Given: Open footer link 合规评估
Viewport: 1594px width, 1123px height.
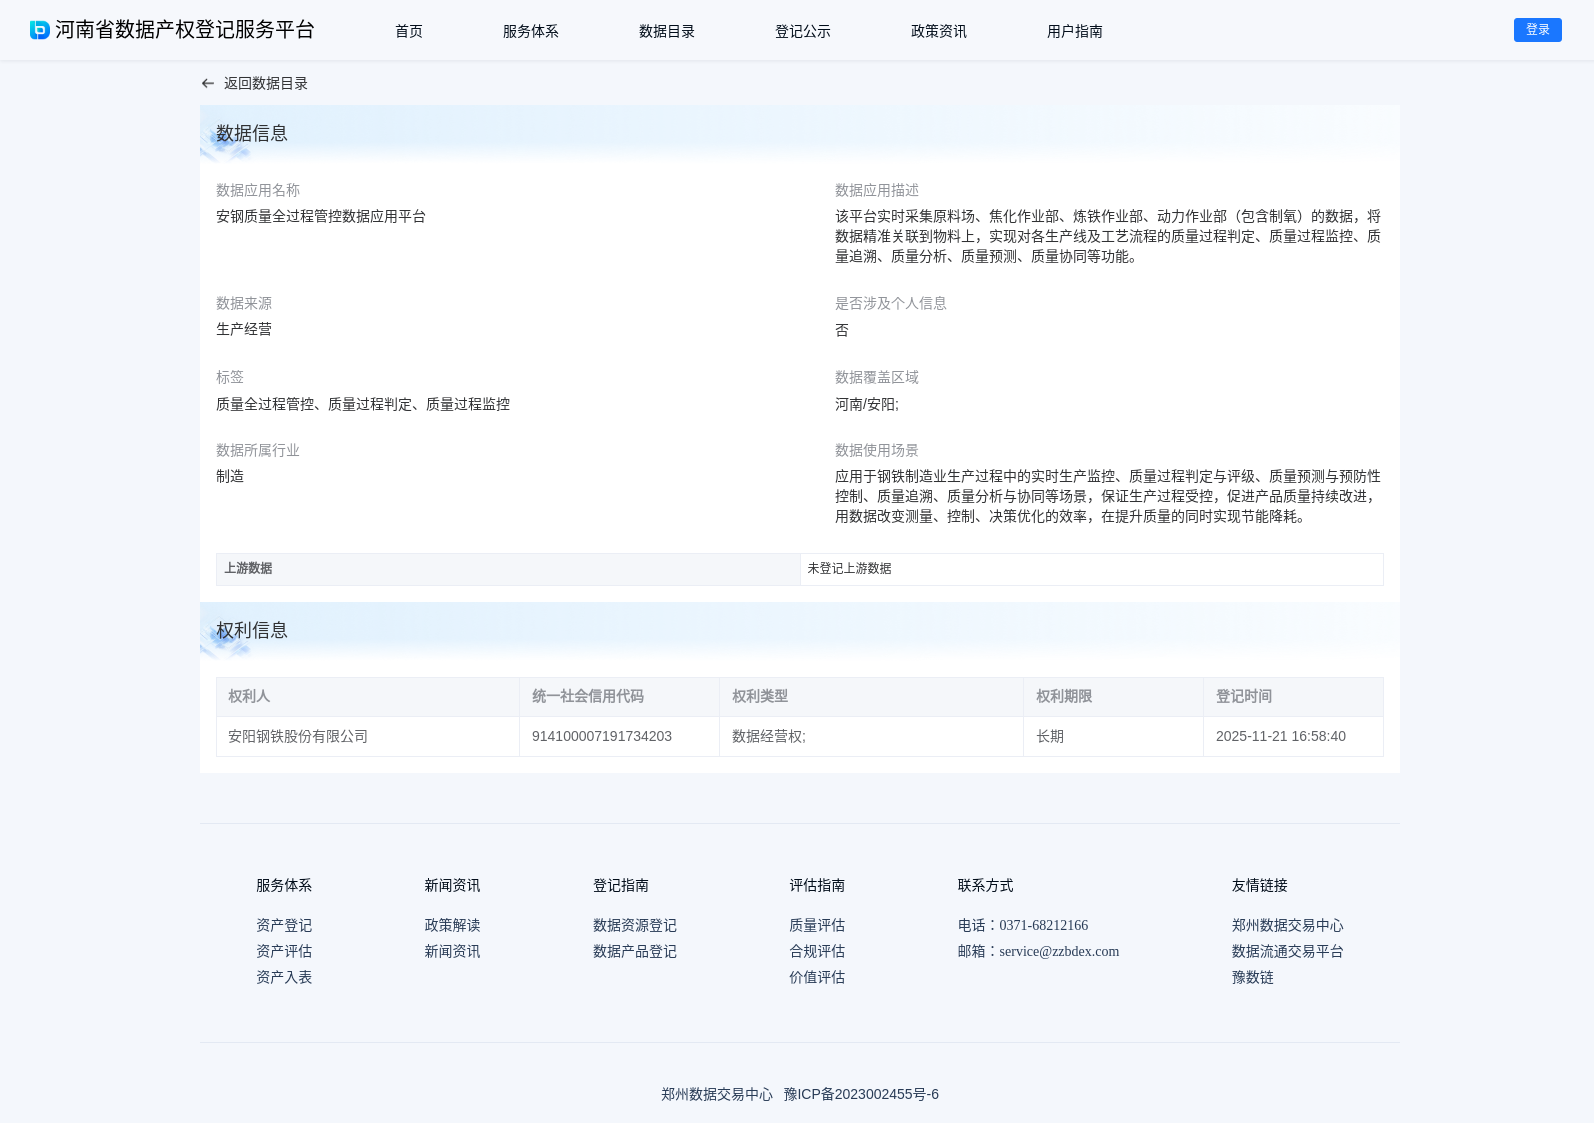Looking at the screenshot, I should tap(817, 952).
